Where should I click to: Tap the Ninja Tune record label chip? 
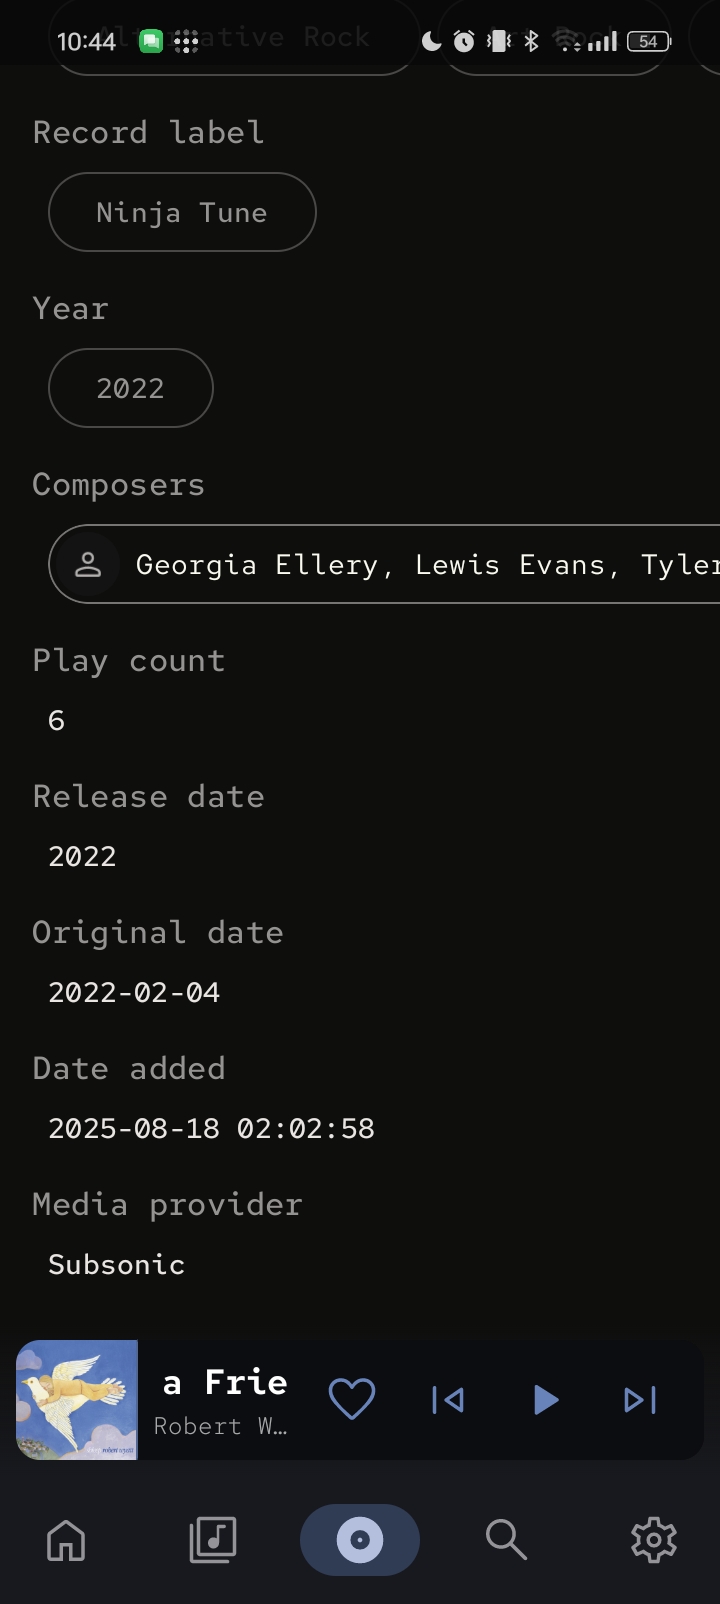[182, 212]
